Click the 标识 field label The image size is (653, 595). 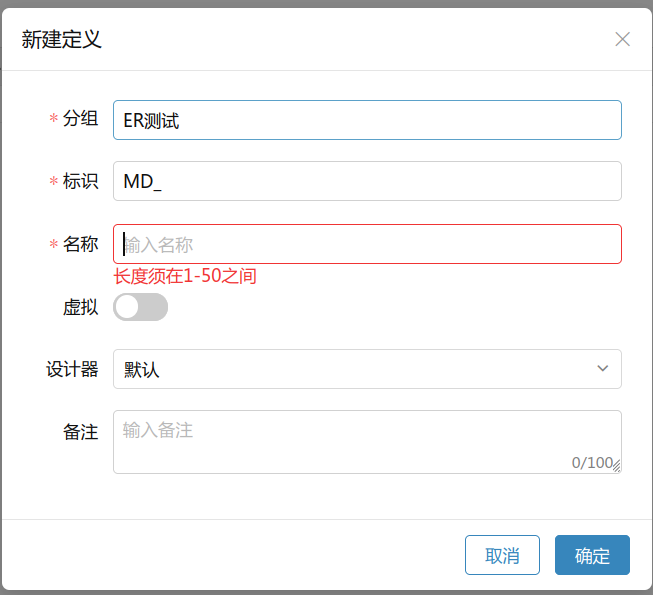(80, 181)
